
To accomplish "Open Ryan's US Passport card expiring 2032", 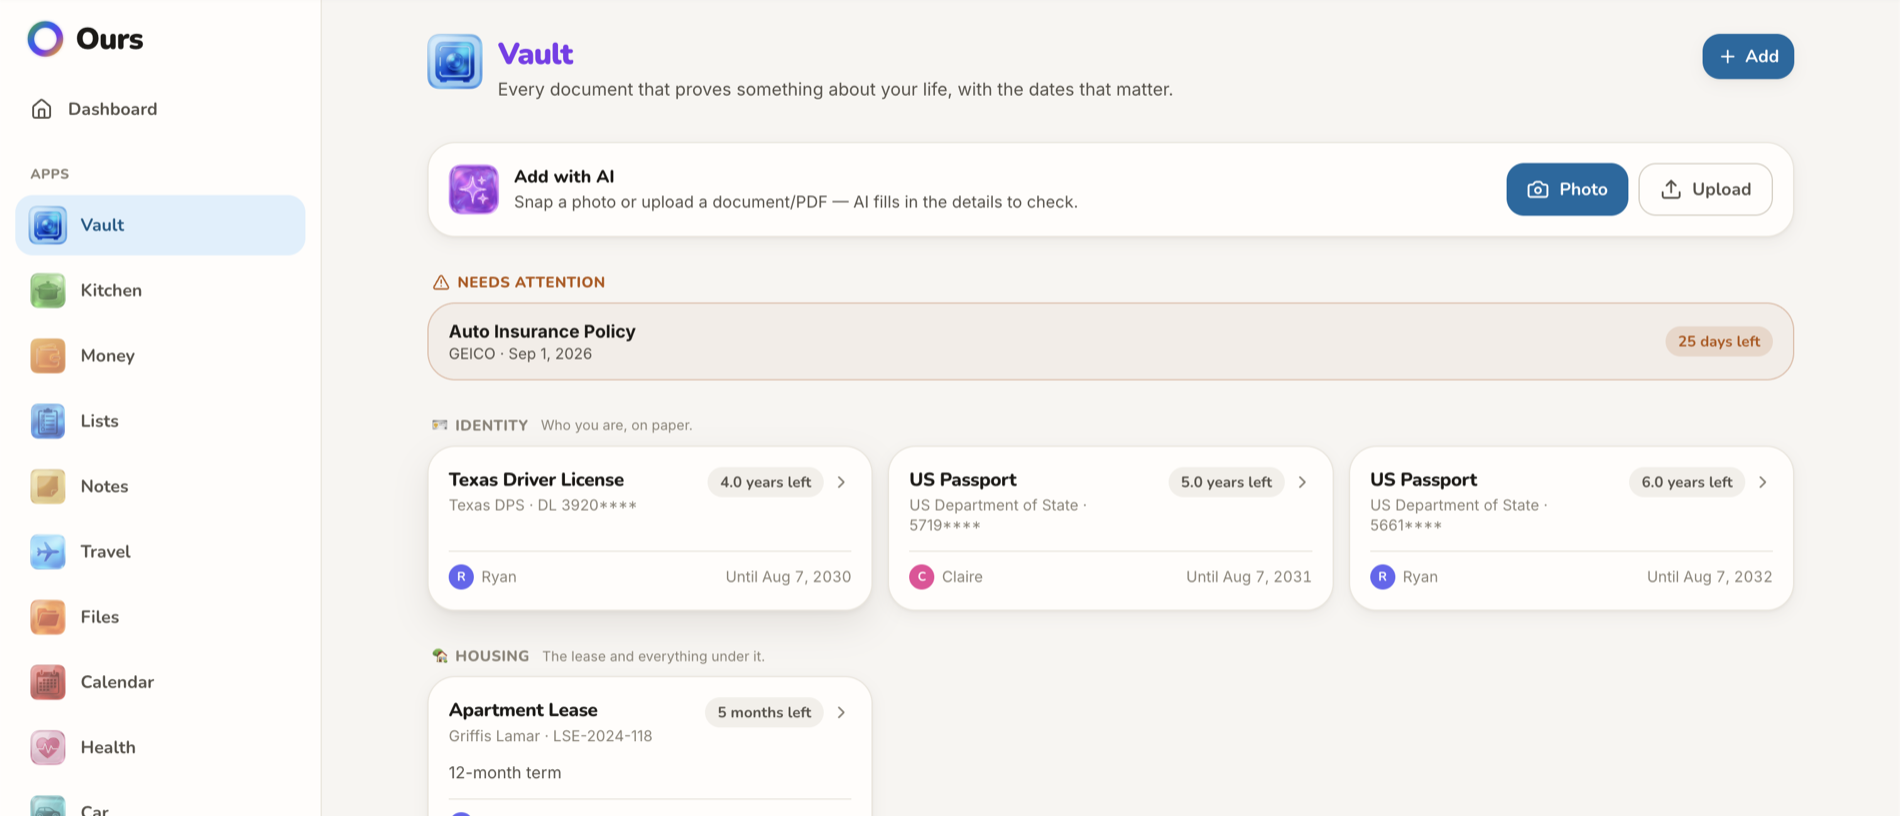I will 1571,528.
